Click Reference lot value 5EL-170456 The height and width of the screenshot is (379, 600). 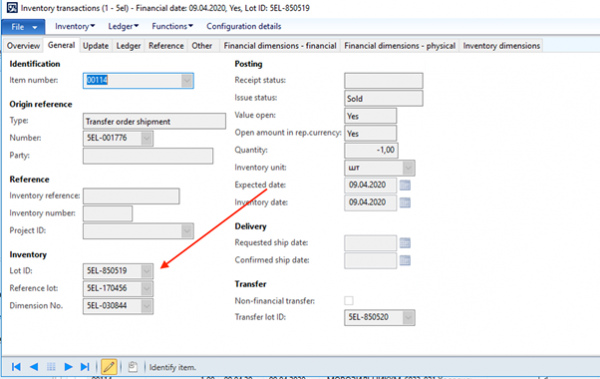point(107,288)
